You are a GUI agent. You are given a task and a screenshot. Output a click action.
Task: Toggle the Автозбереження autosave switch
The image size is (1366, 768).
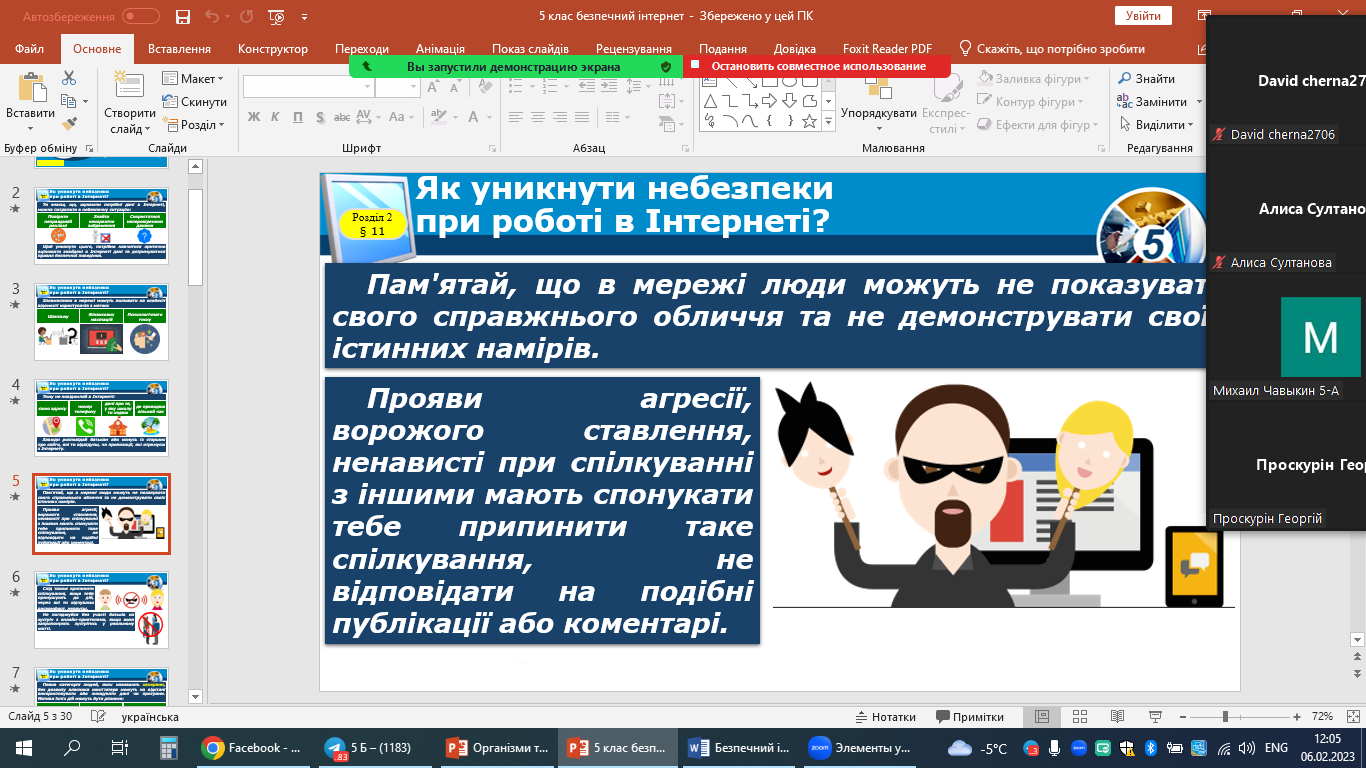(x=140, y=17)
